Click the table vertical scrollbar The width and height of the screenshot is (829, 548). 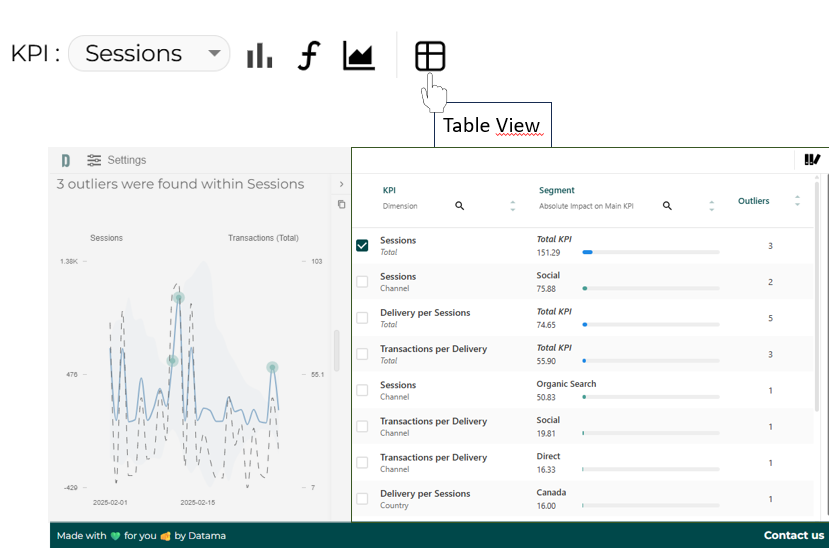tap(817, 296)
